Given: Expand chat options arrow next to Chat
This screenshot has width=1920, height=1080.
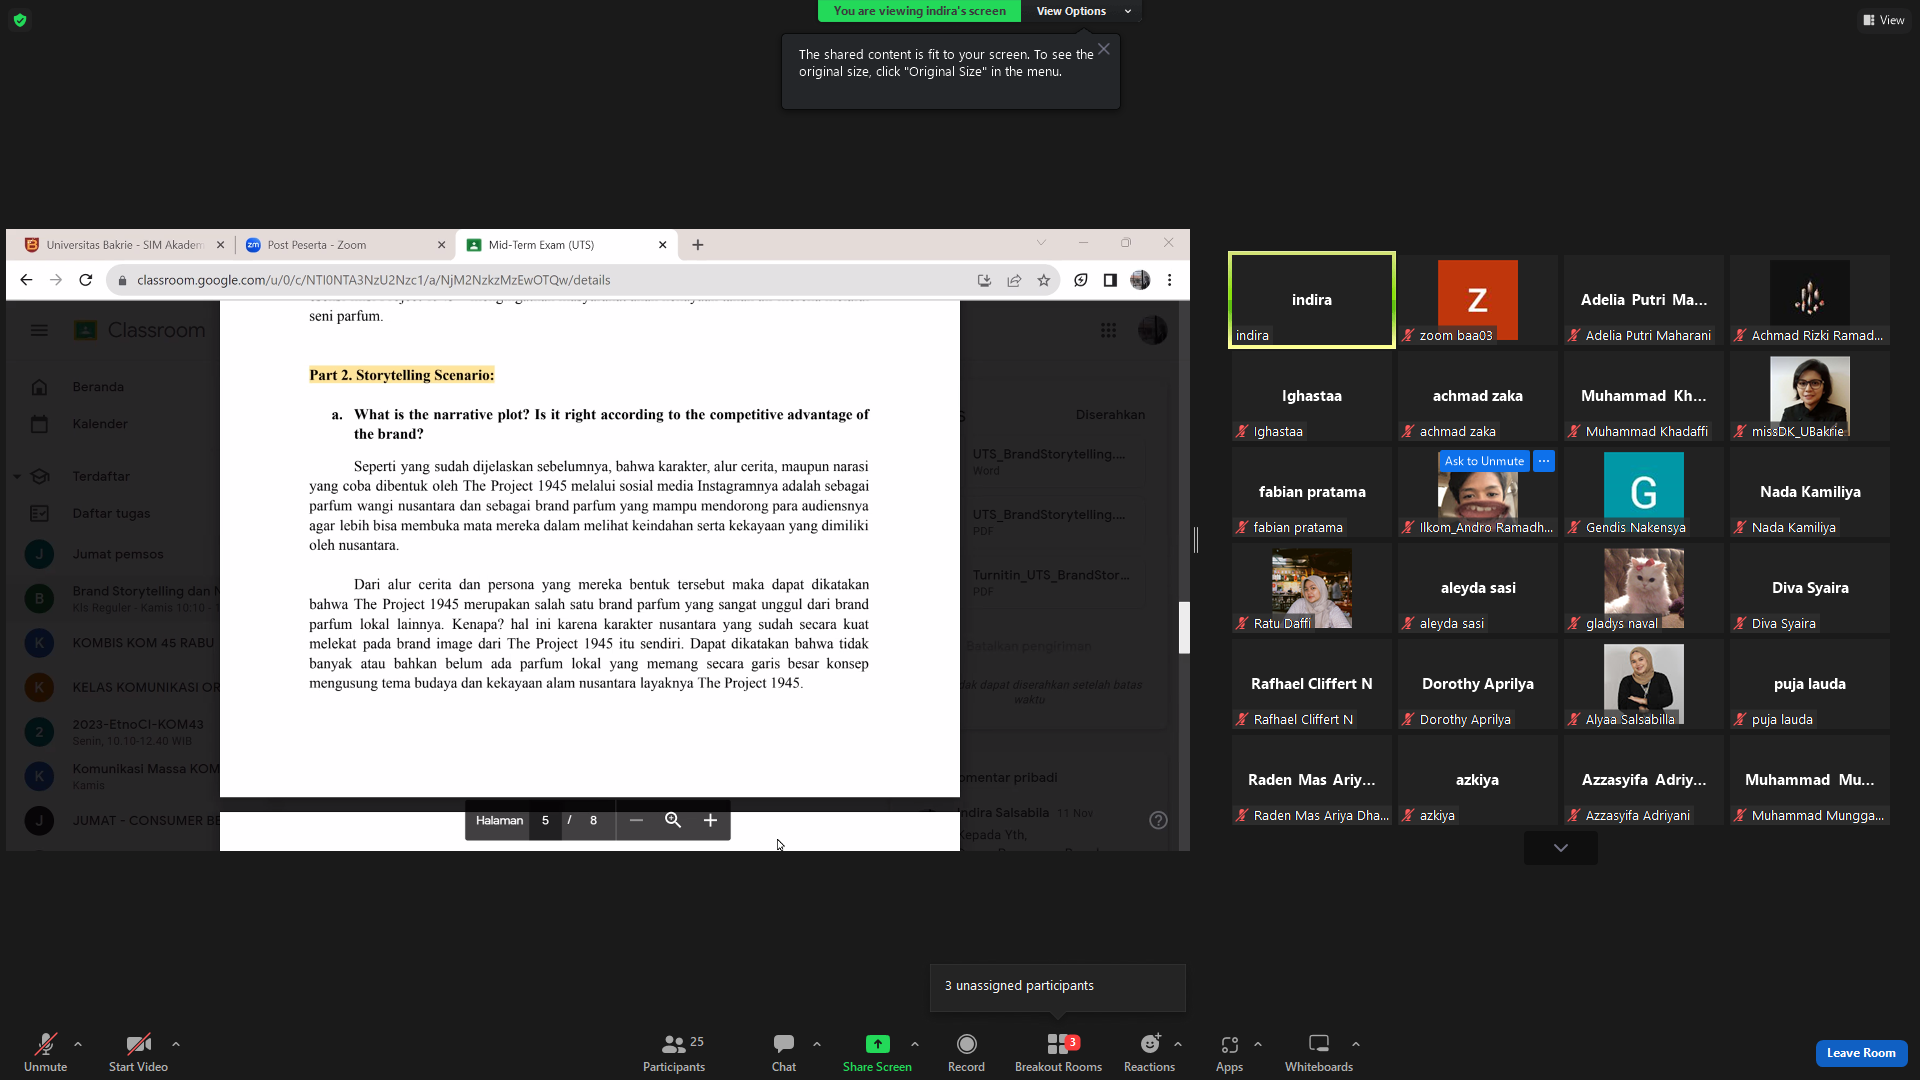Looking at the screenshot, I should coord(817,1044).
